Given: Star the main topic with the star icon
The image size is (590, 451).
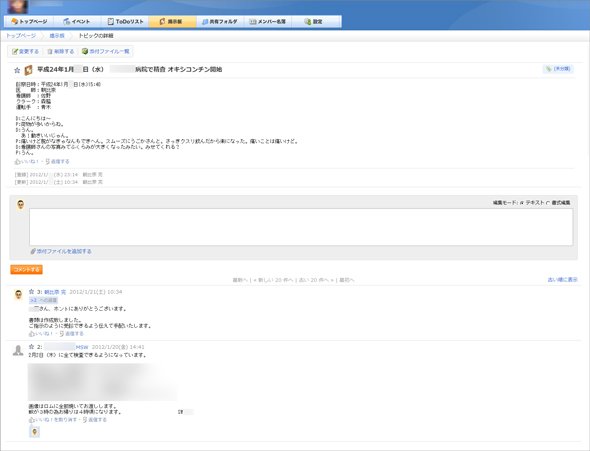Looking at the screenshot, I should coord(17,70).
